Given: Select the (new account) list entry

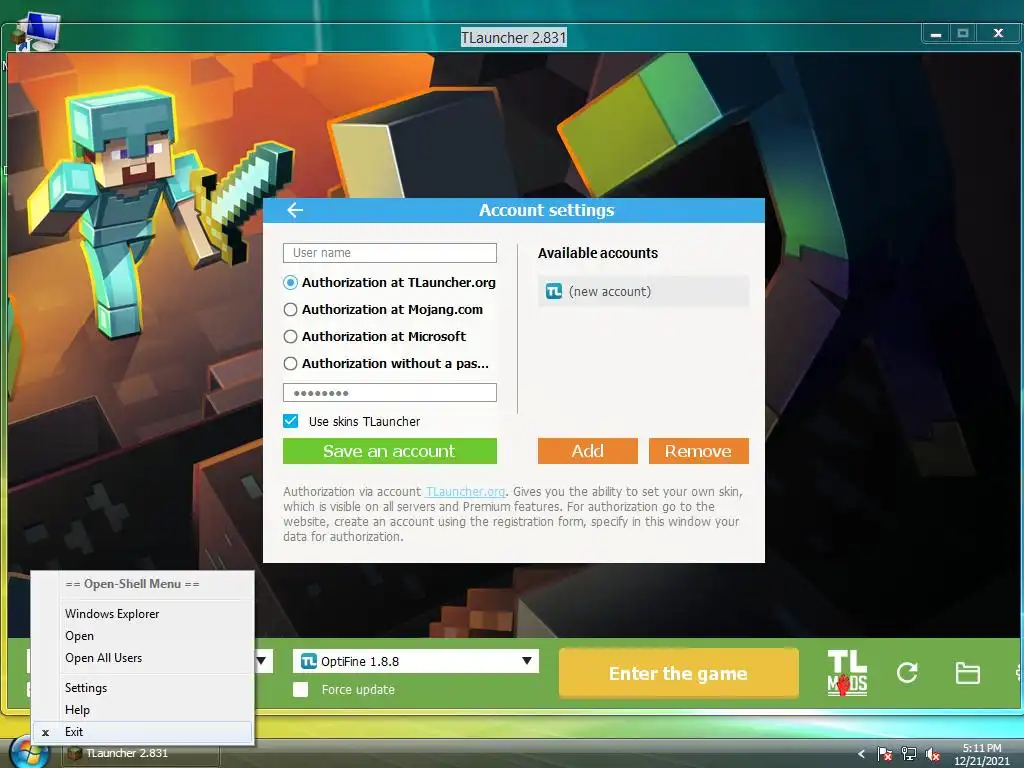Looking at the screenshot, I should [x=643, y=291].
